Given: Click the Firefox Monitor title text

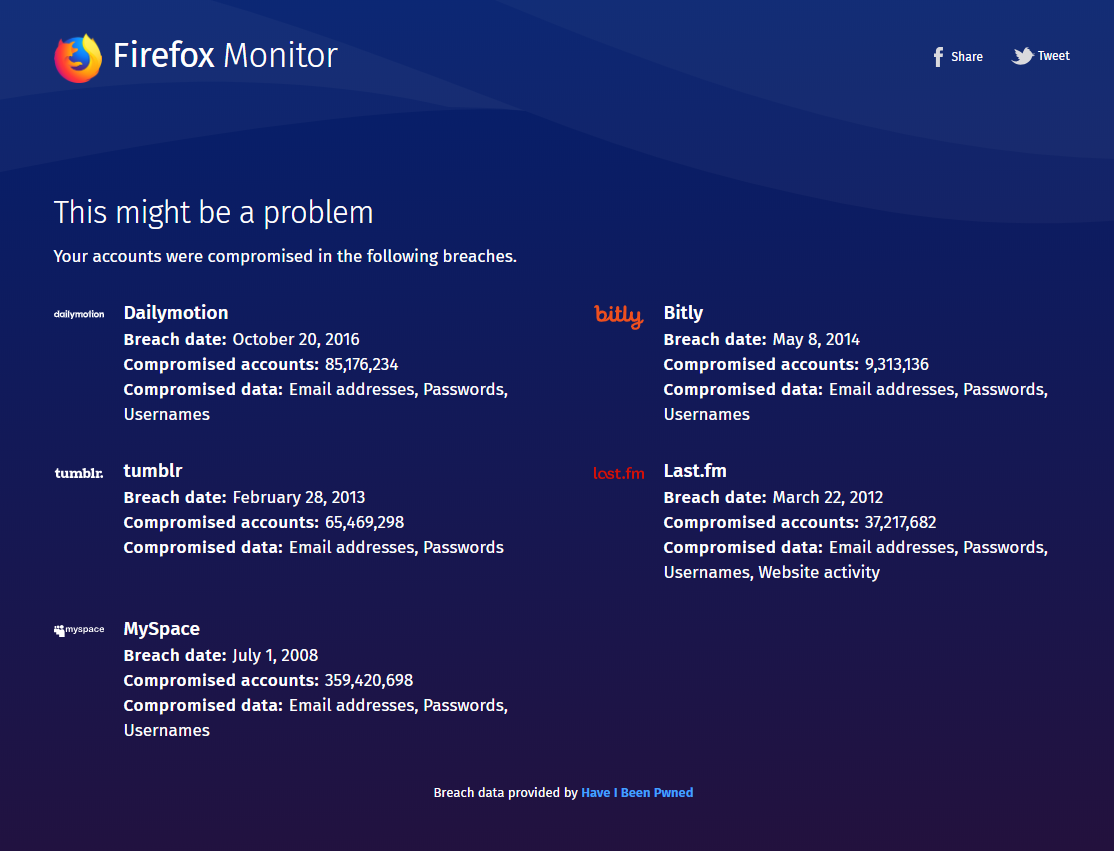Looking at the screenshot, I should (x=225, y=56).
